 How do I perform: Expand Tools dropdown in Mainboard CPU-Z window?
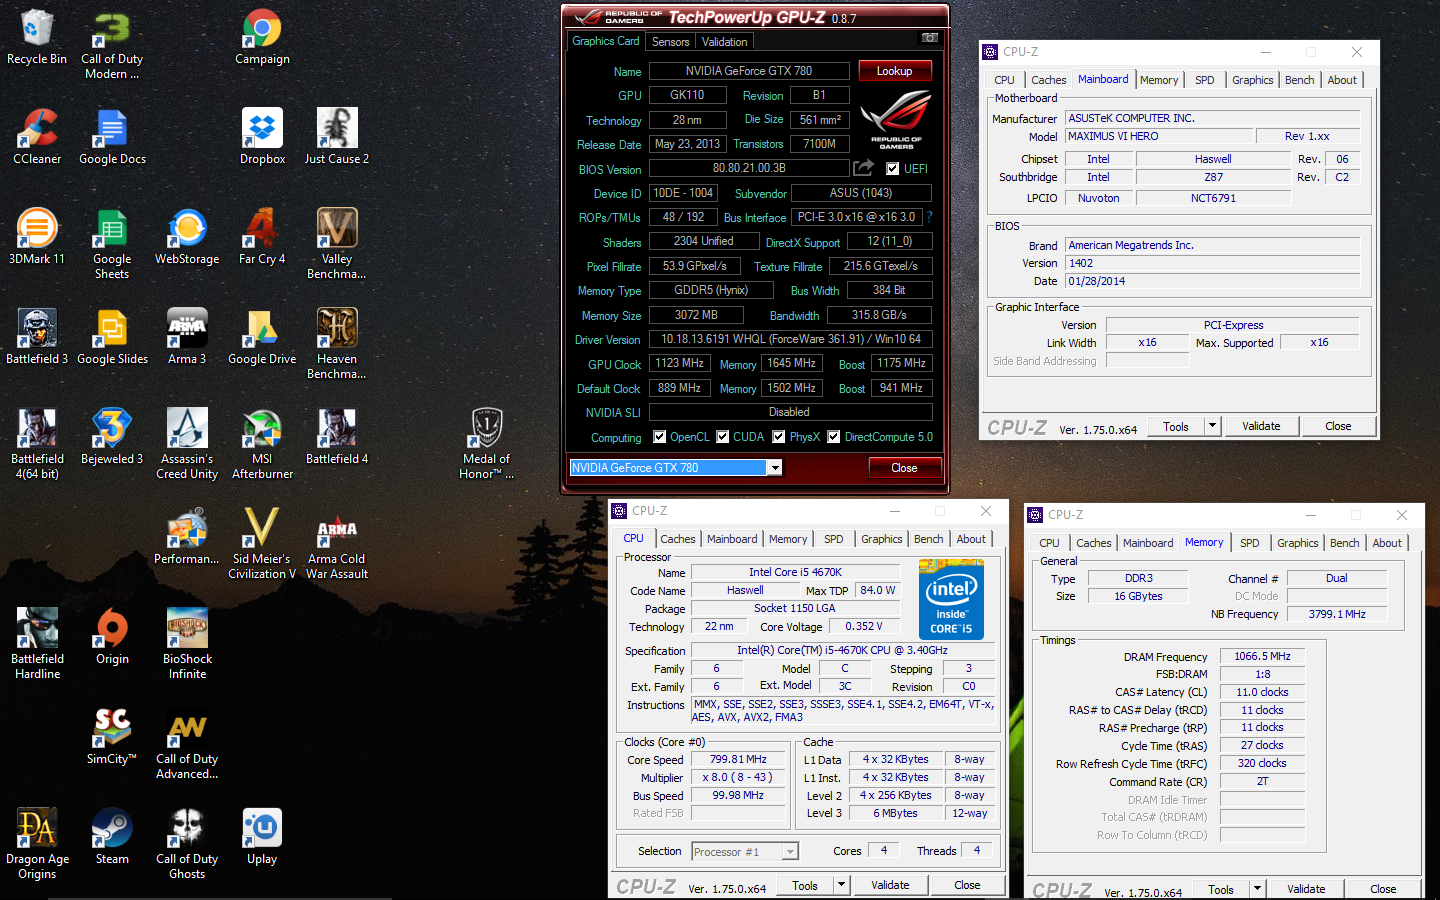click(x=1213, y=426)
